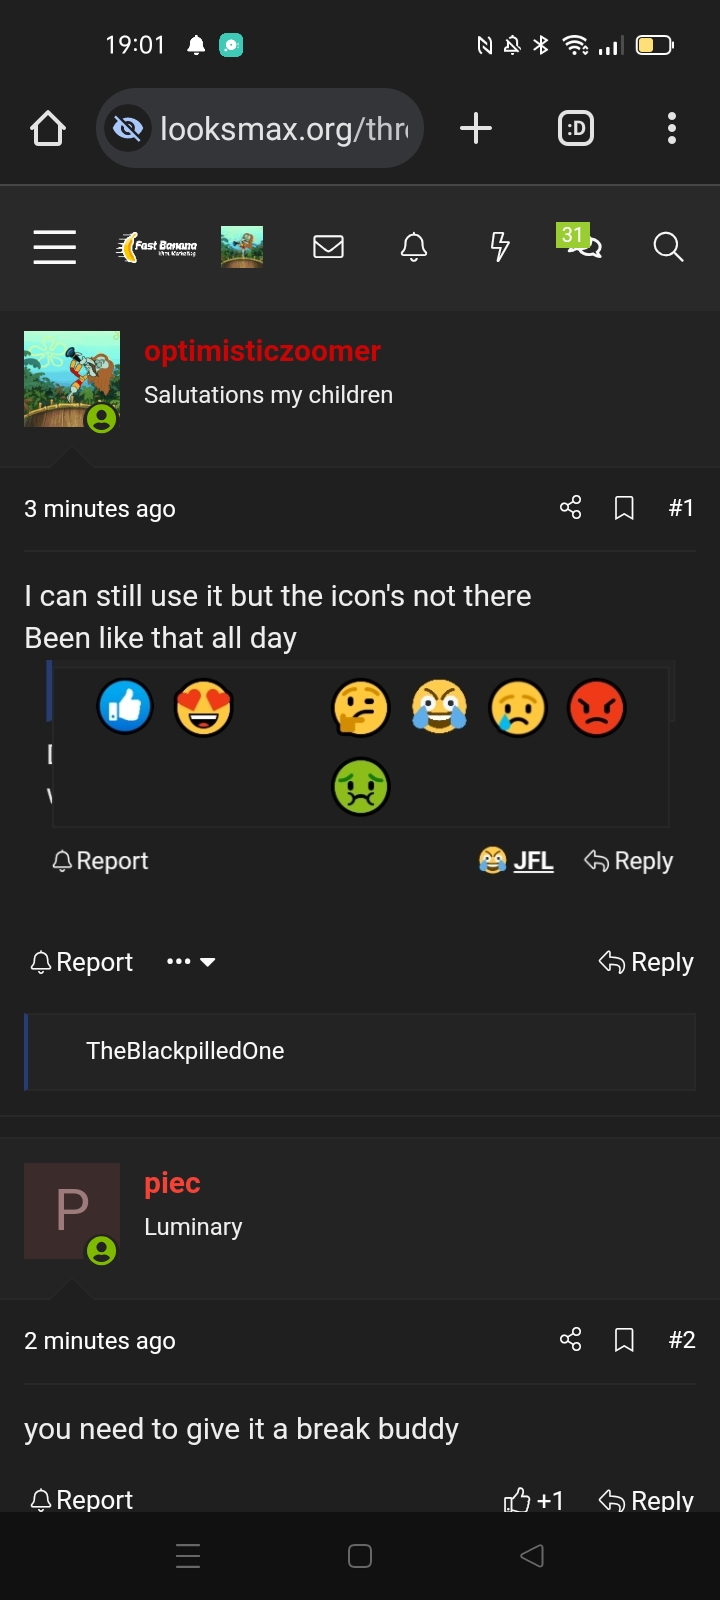Open the notifications bell icon
Screen dimensions: 720x1600
414,247
